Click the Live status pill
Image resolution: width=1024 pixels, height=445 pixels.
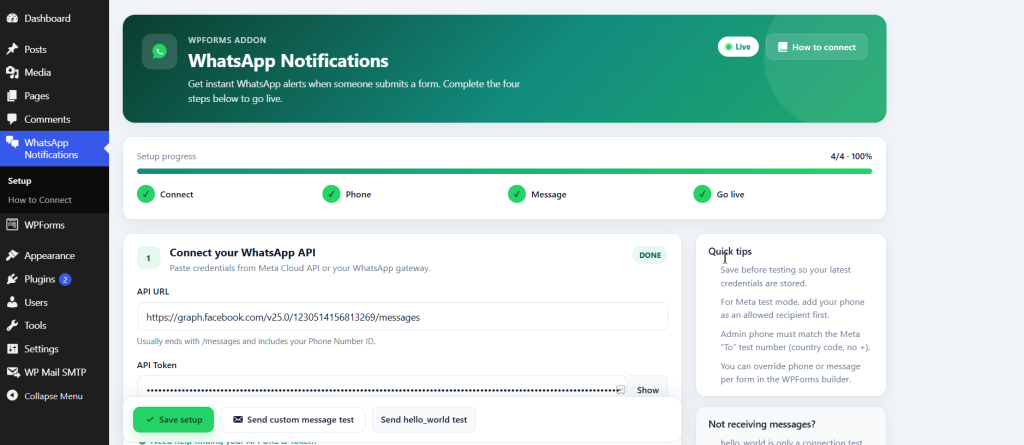[738, 47]
